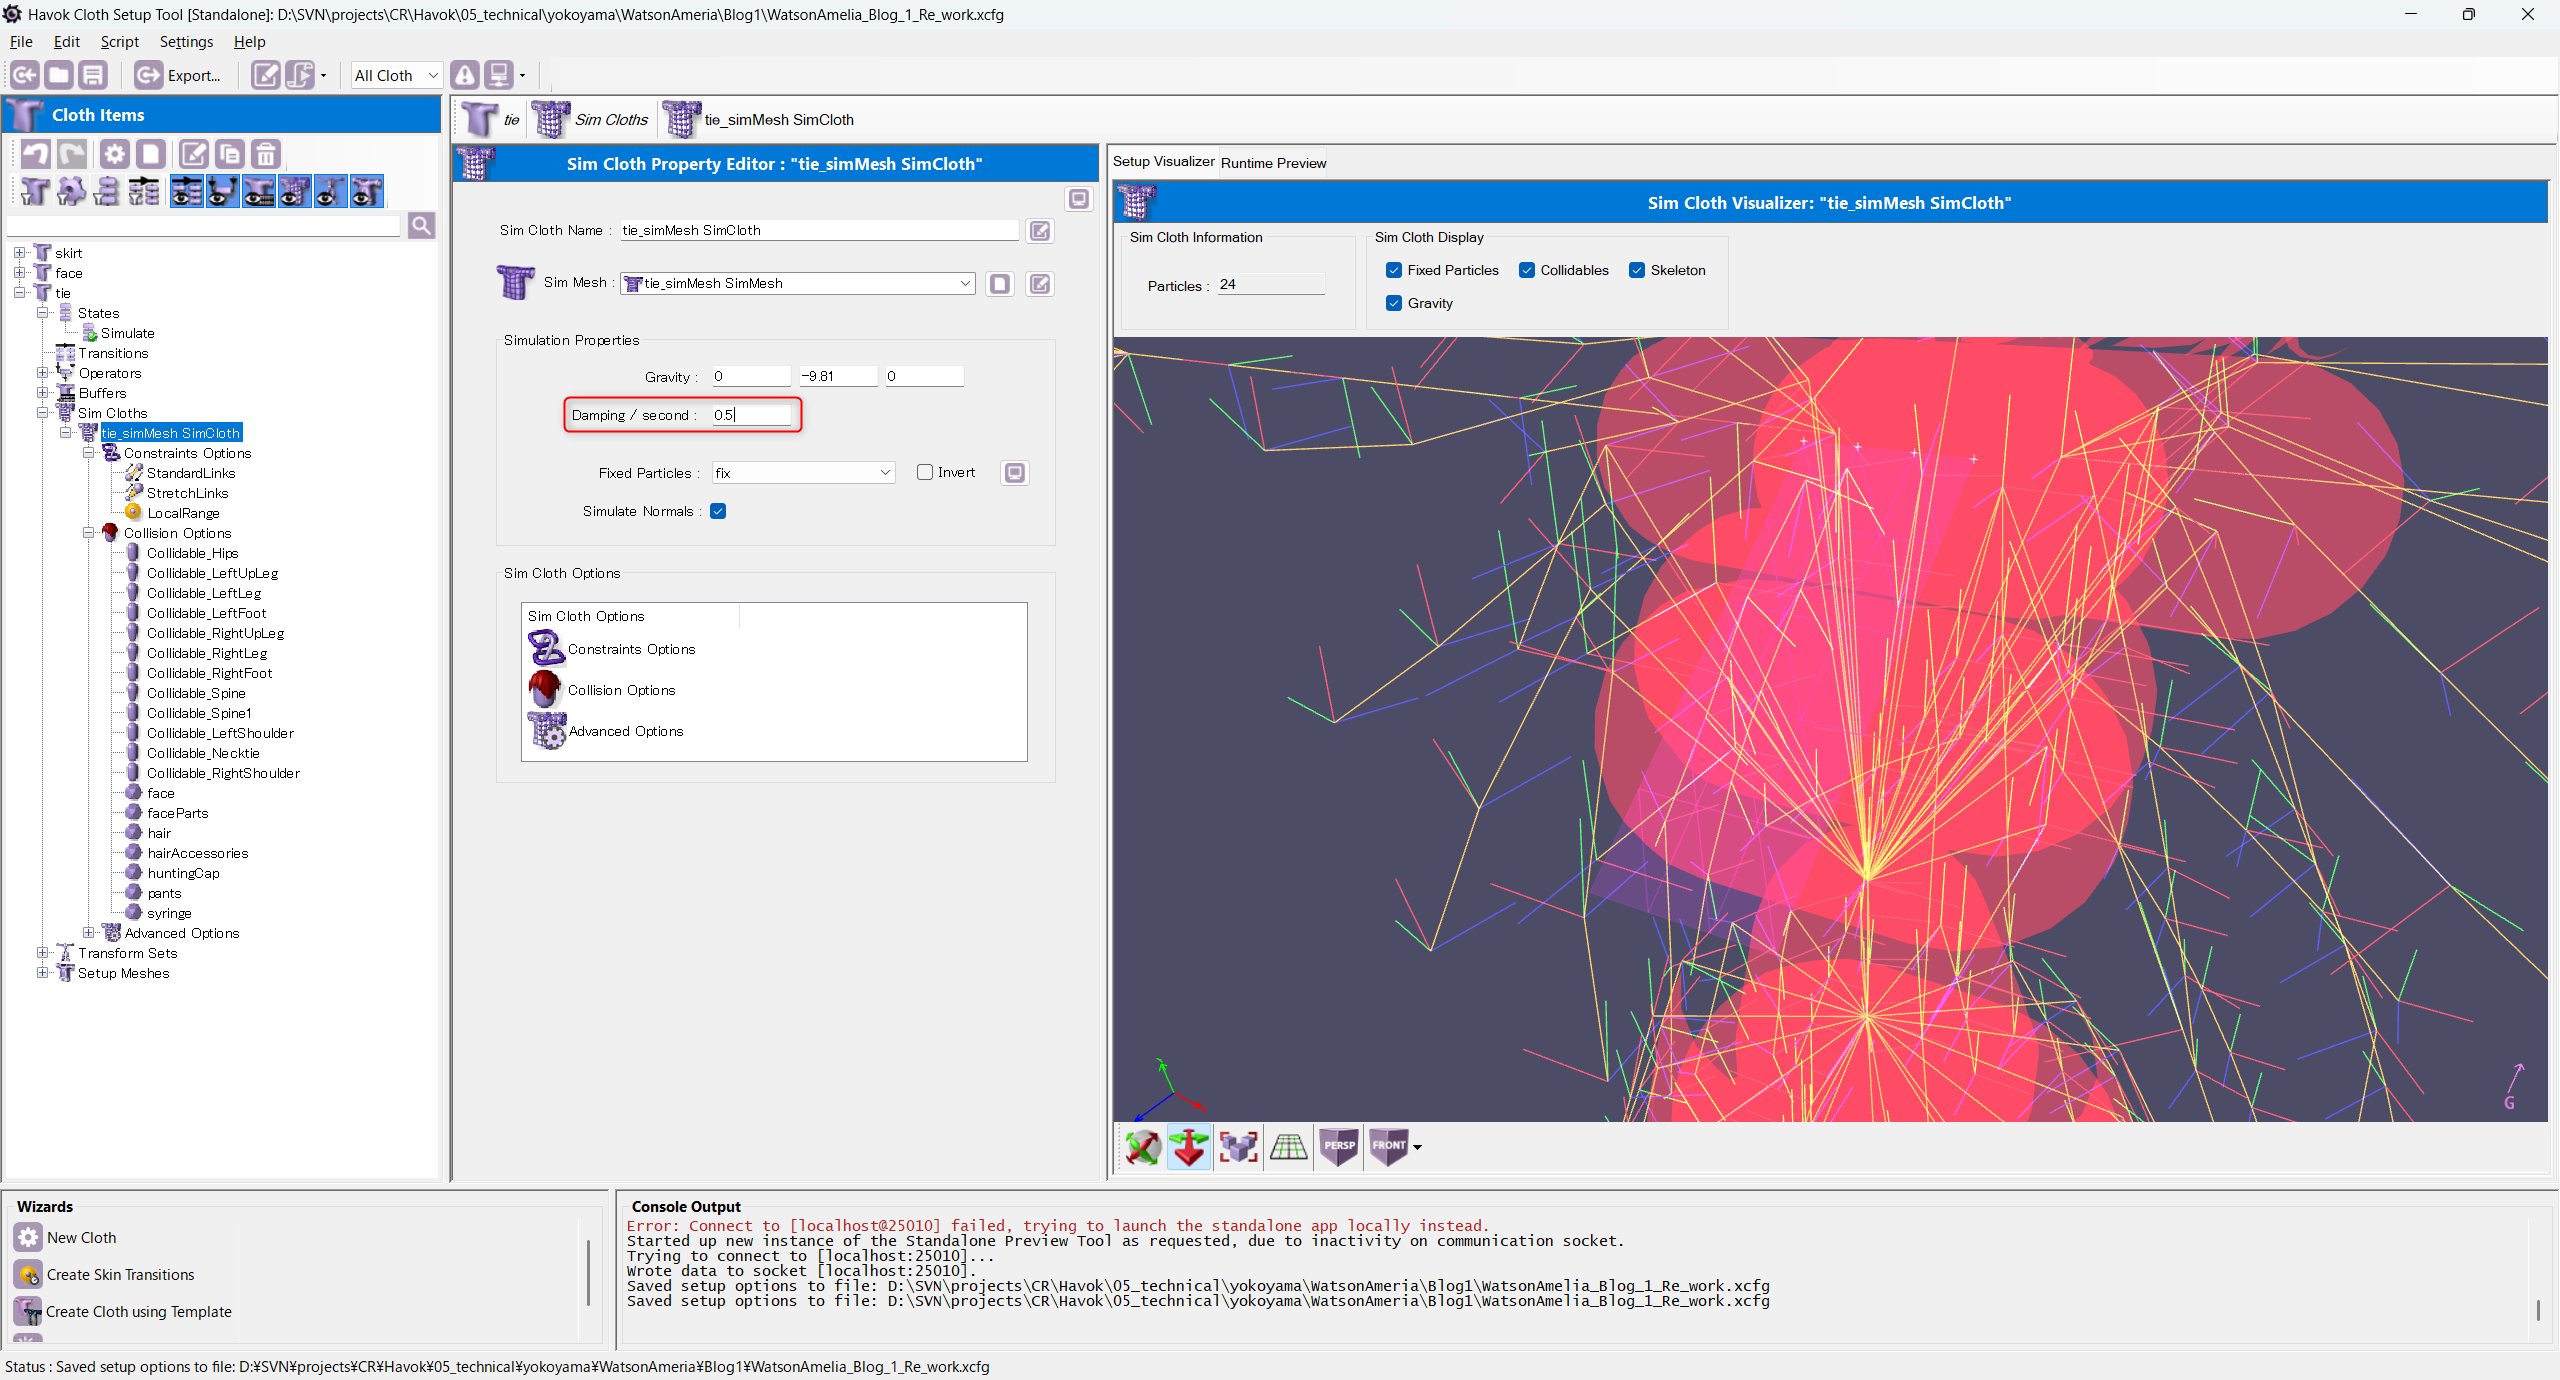Viewport: 2560px width, 1380px height.
Task: Open the Script menu
Action: pos(119,42)
